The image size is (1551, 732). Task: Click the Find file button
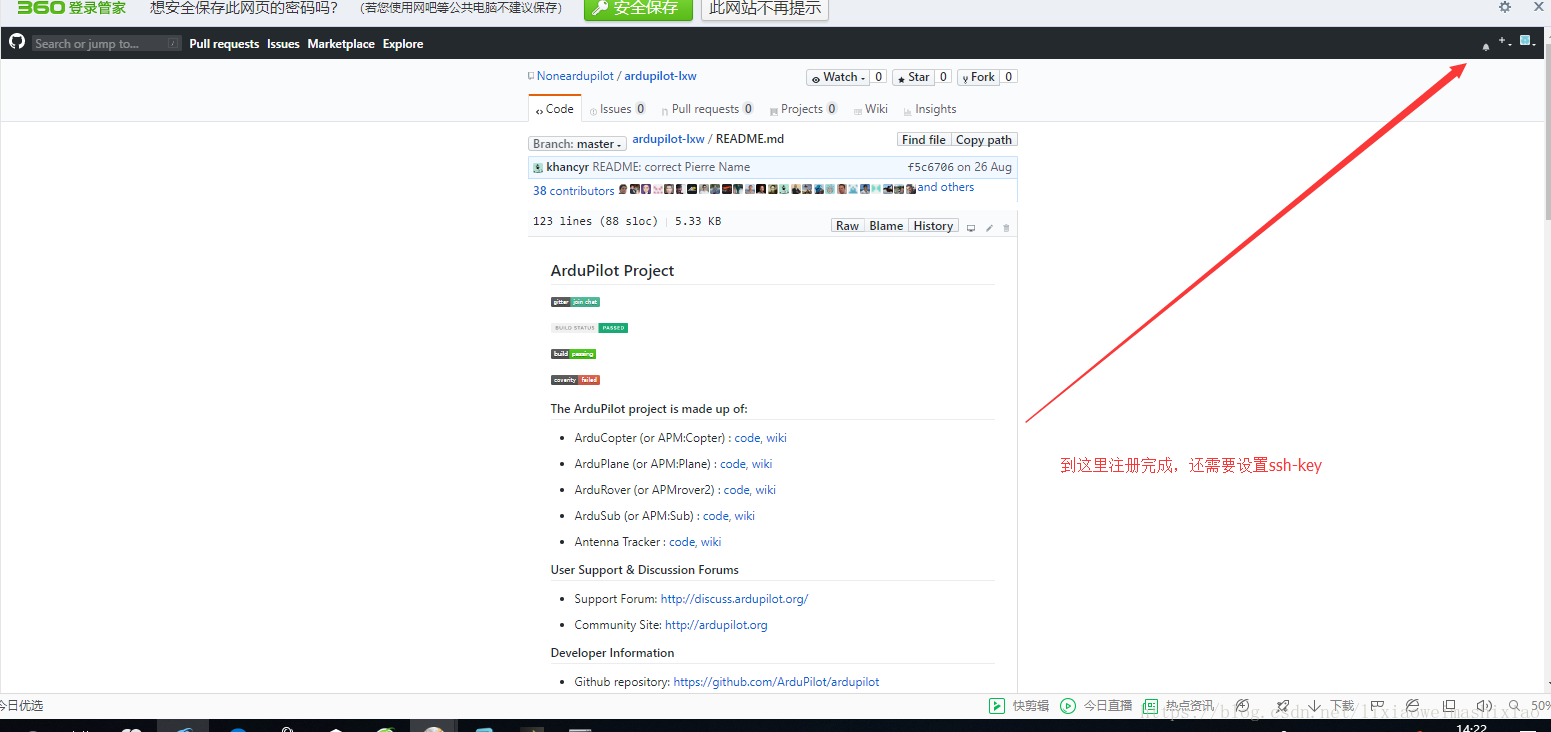click(923, 140)
